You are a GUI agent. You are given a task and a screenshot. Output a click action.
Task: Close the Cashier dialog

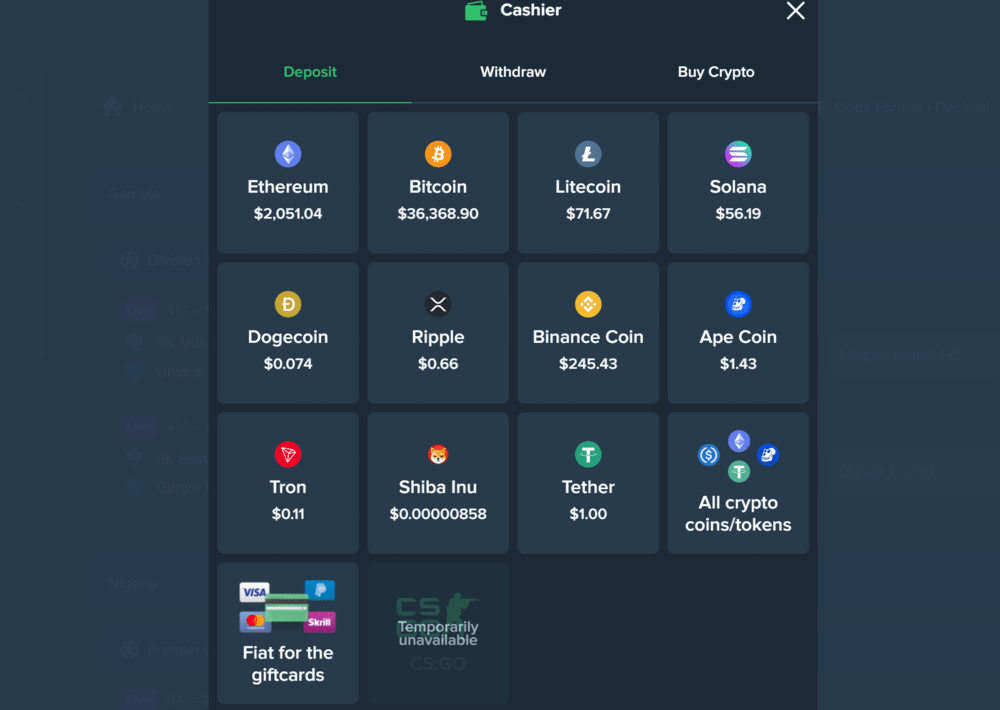[x=795, y=10]
